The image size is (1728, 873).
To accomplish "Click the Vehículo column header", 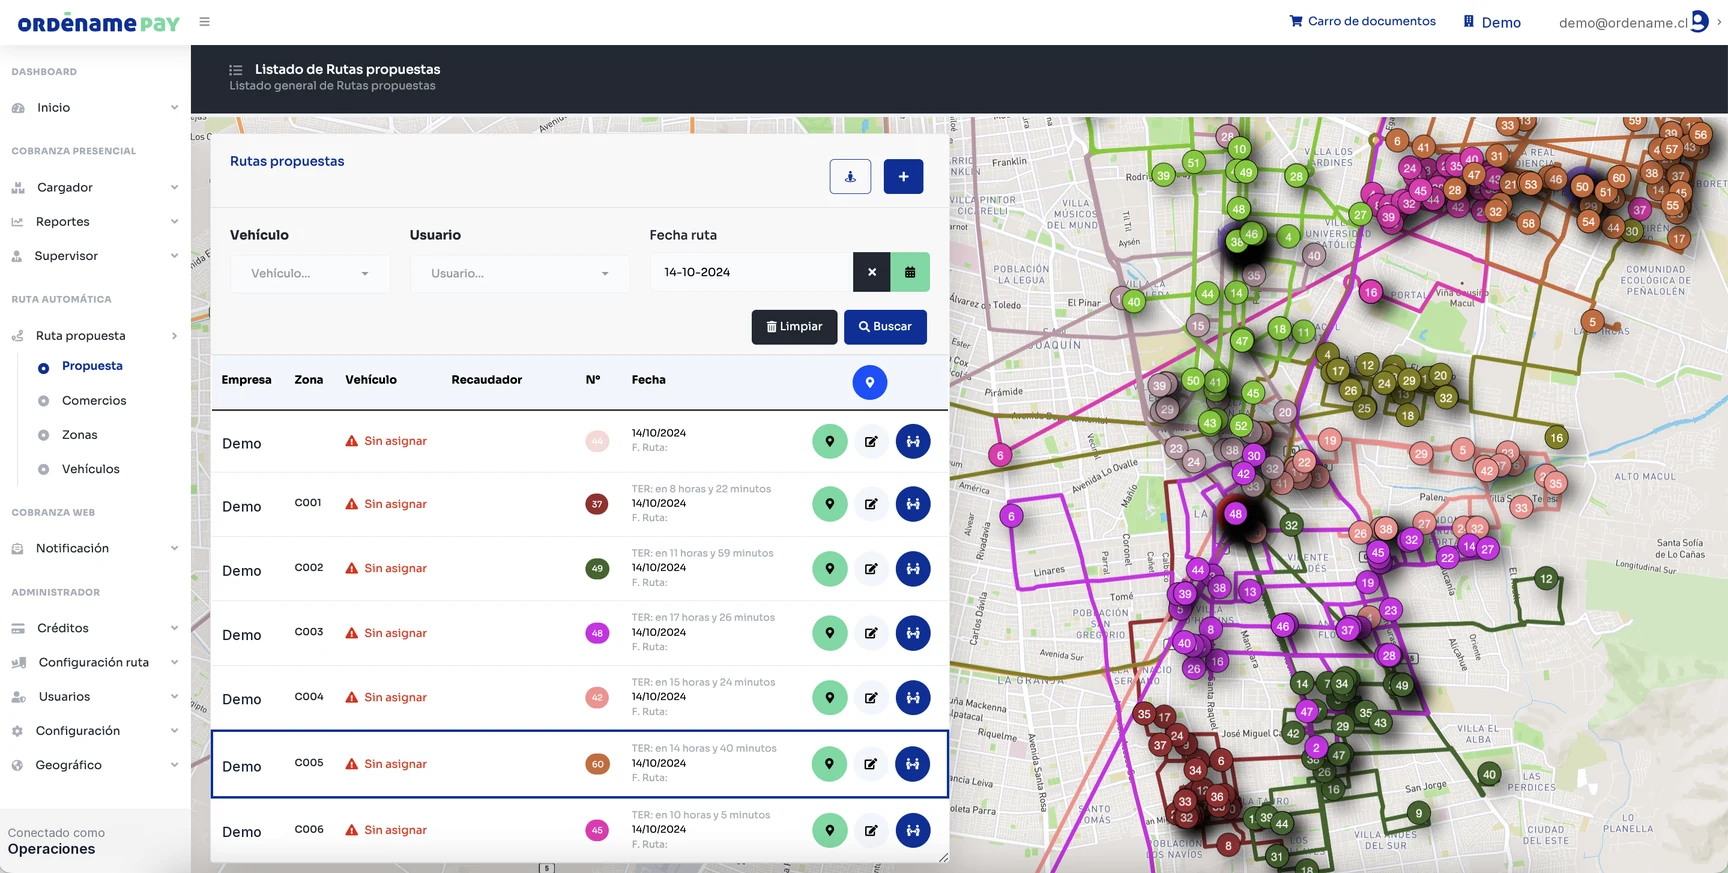I will coord(371,380).
